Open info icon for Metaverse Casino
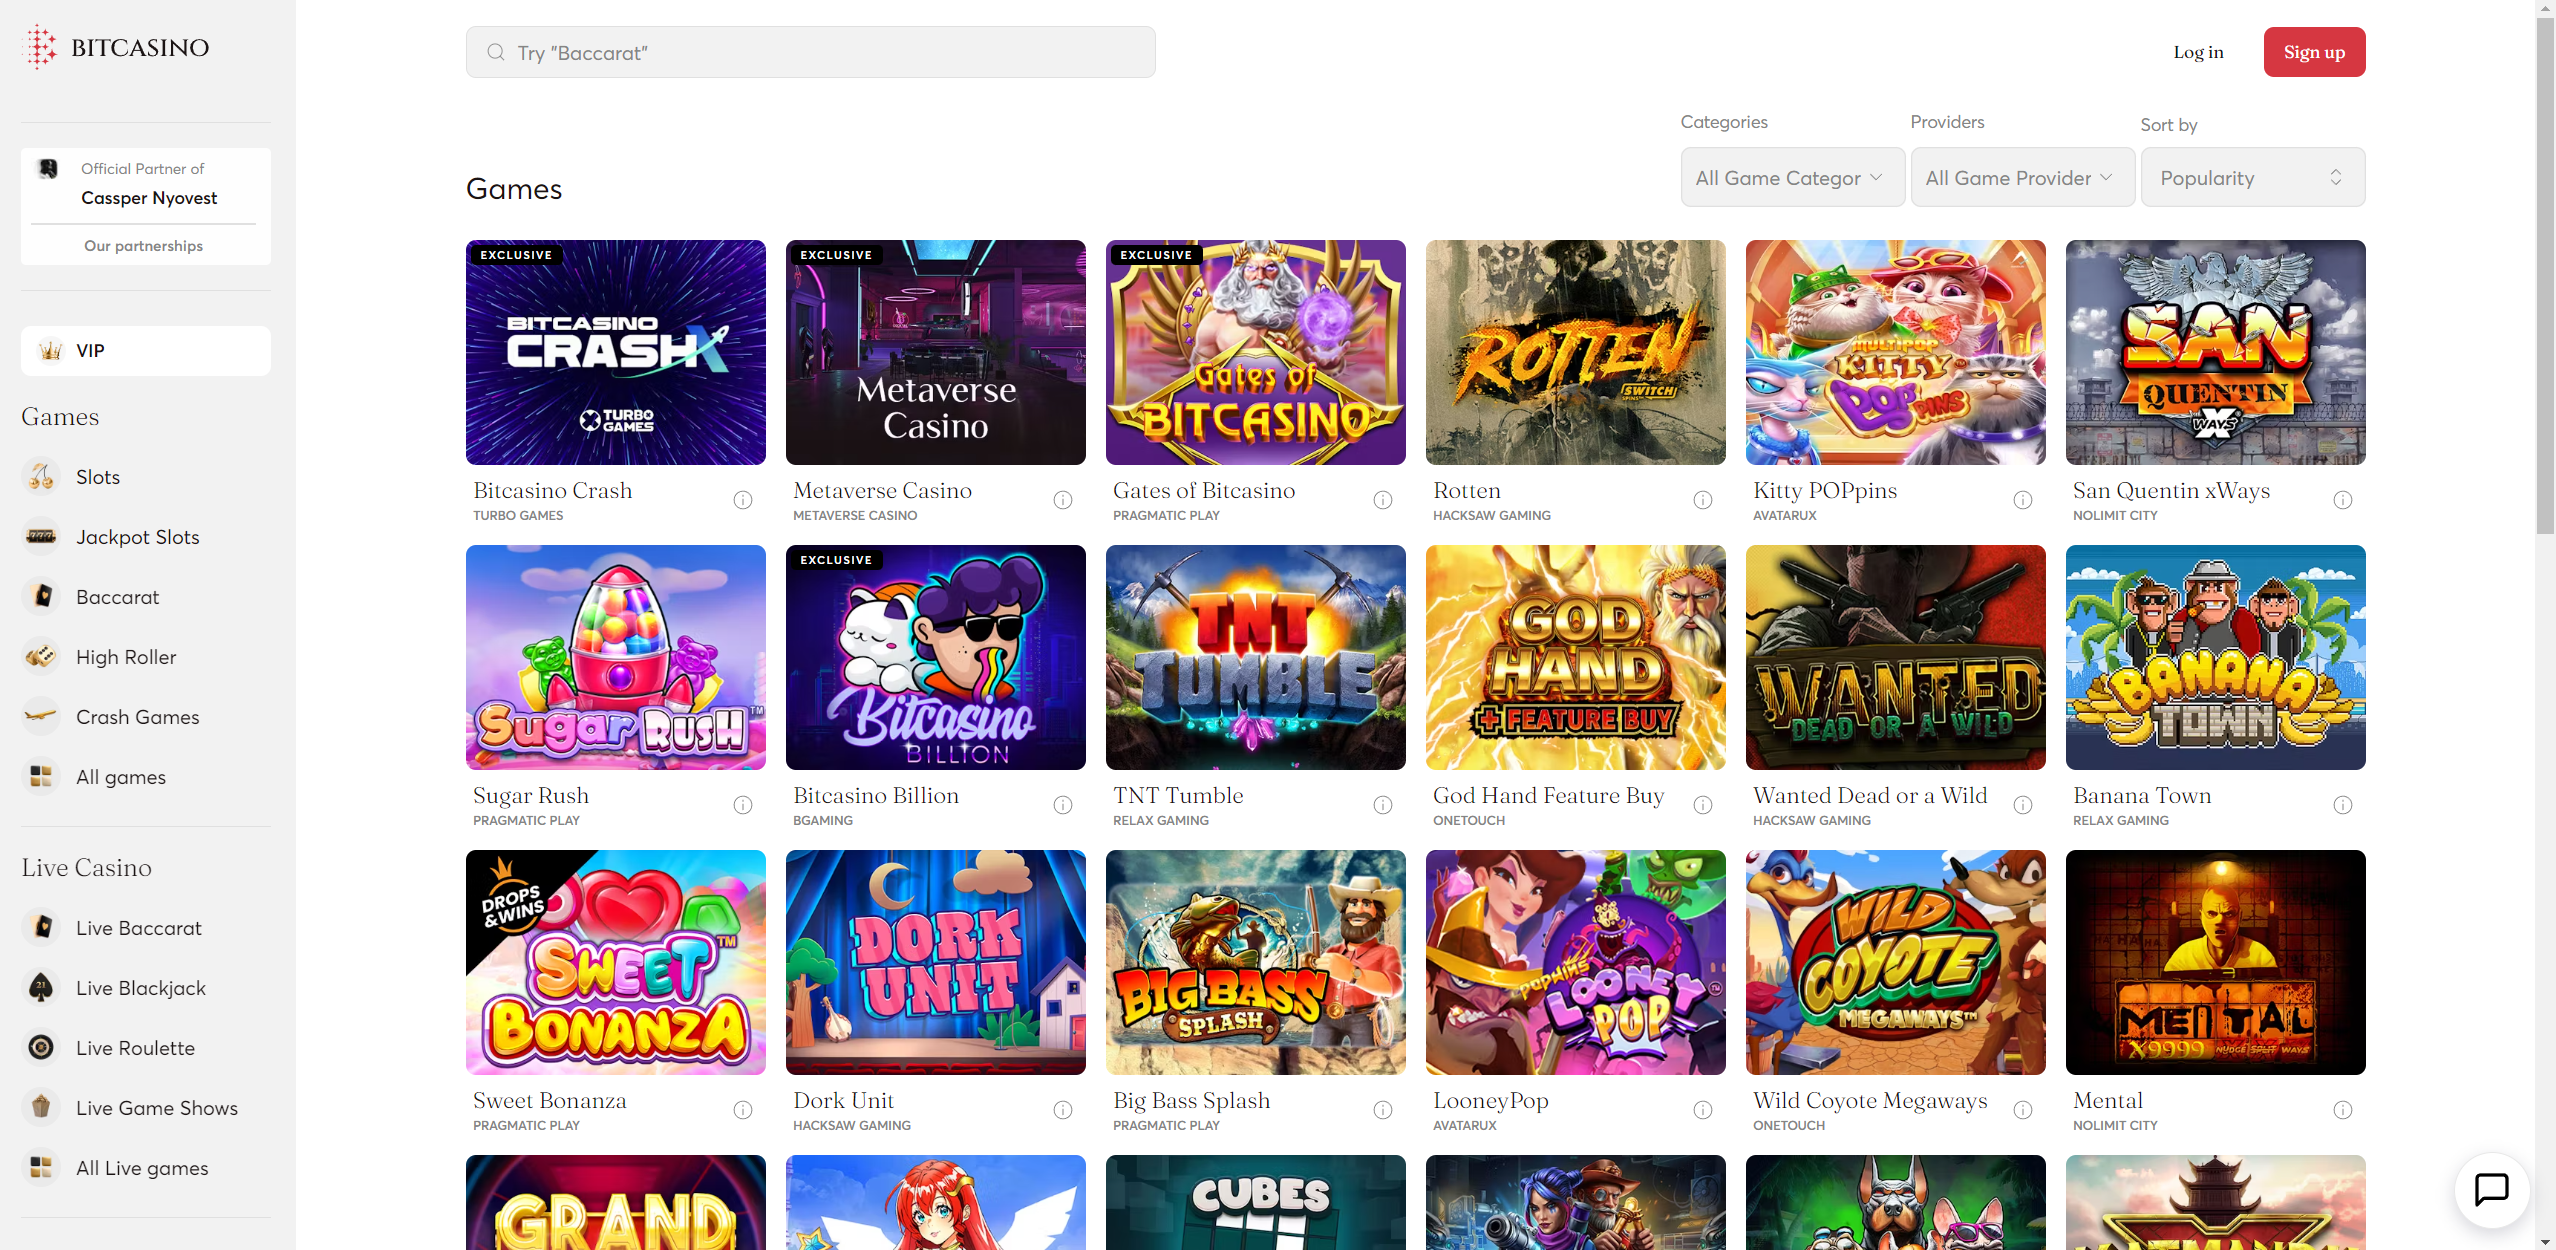The width and height of the screenshot is (2556, 1250). [x=1063, y=500]
